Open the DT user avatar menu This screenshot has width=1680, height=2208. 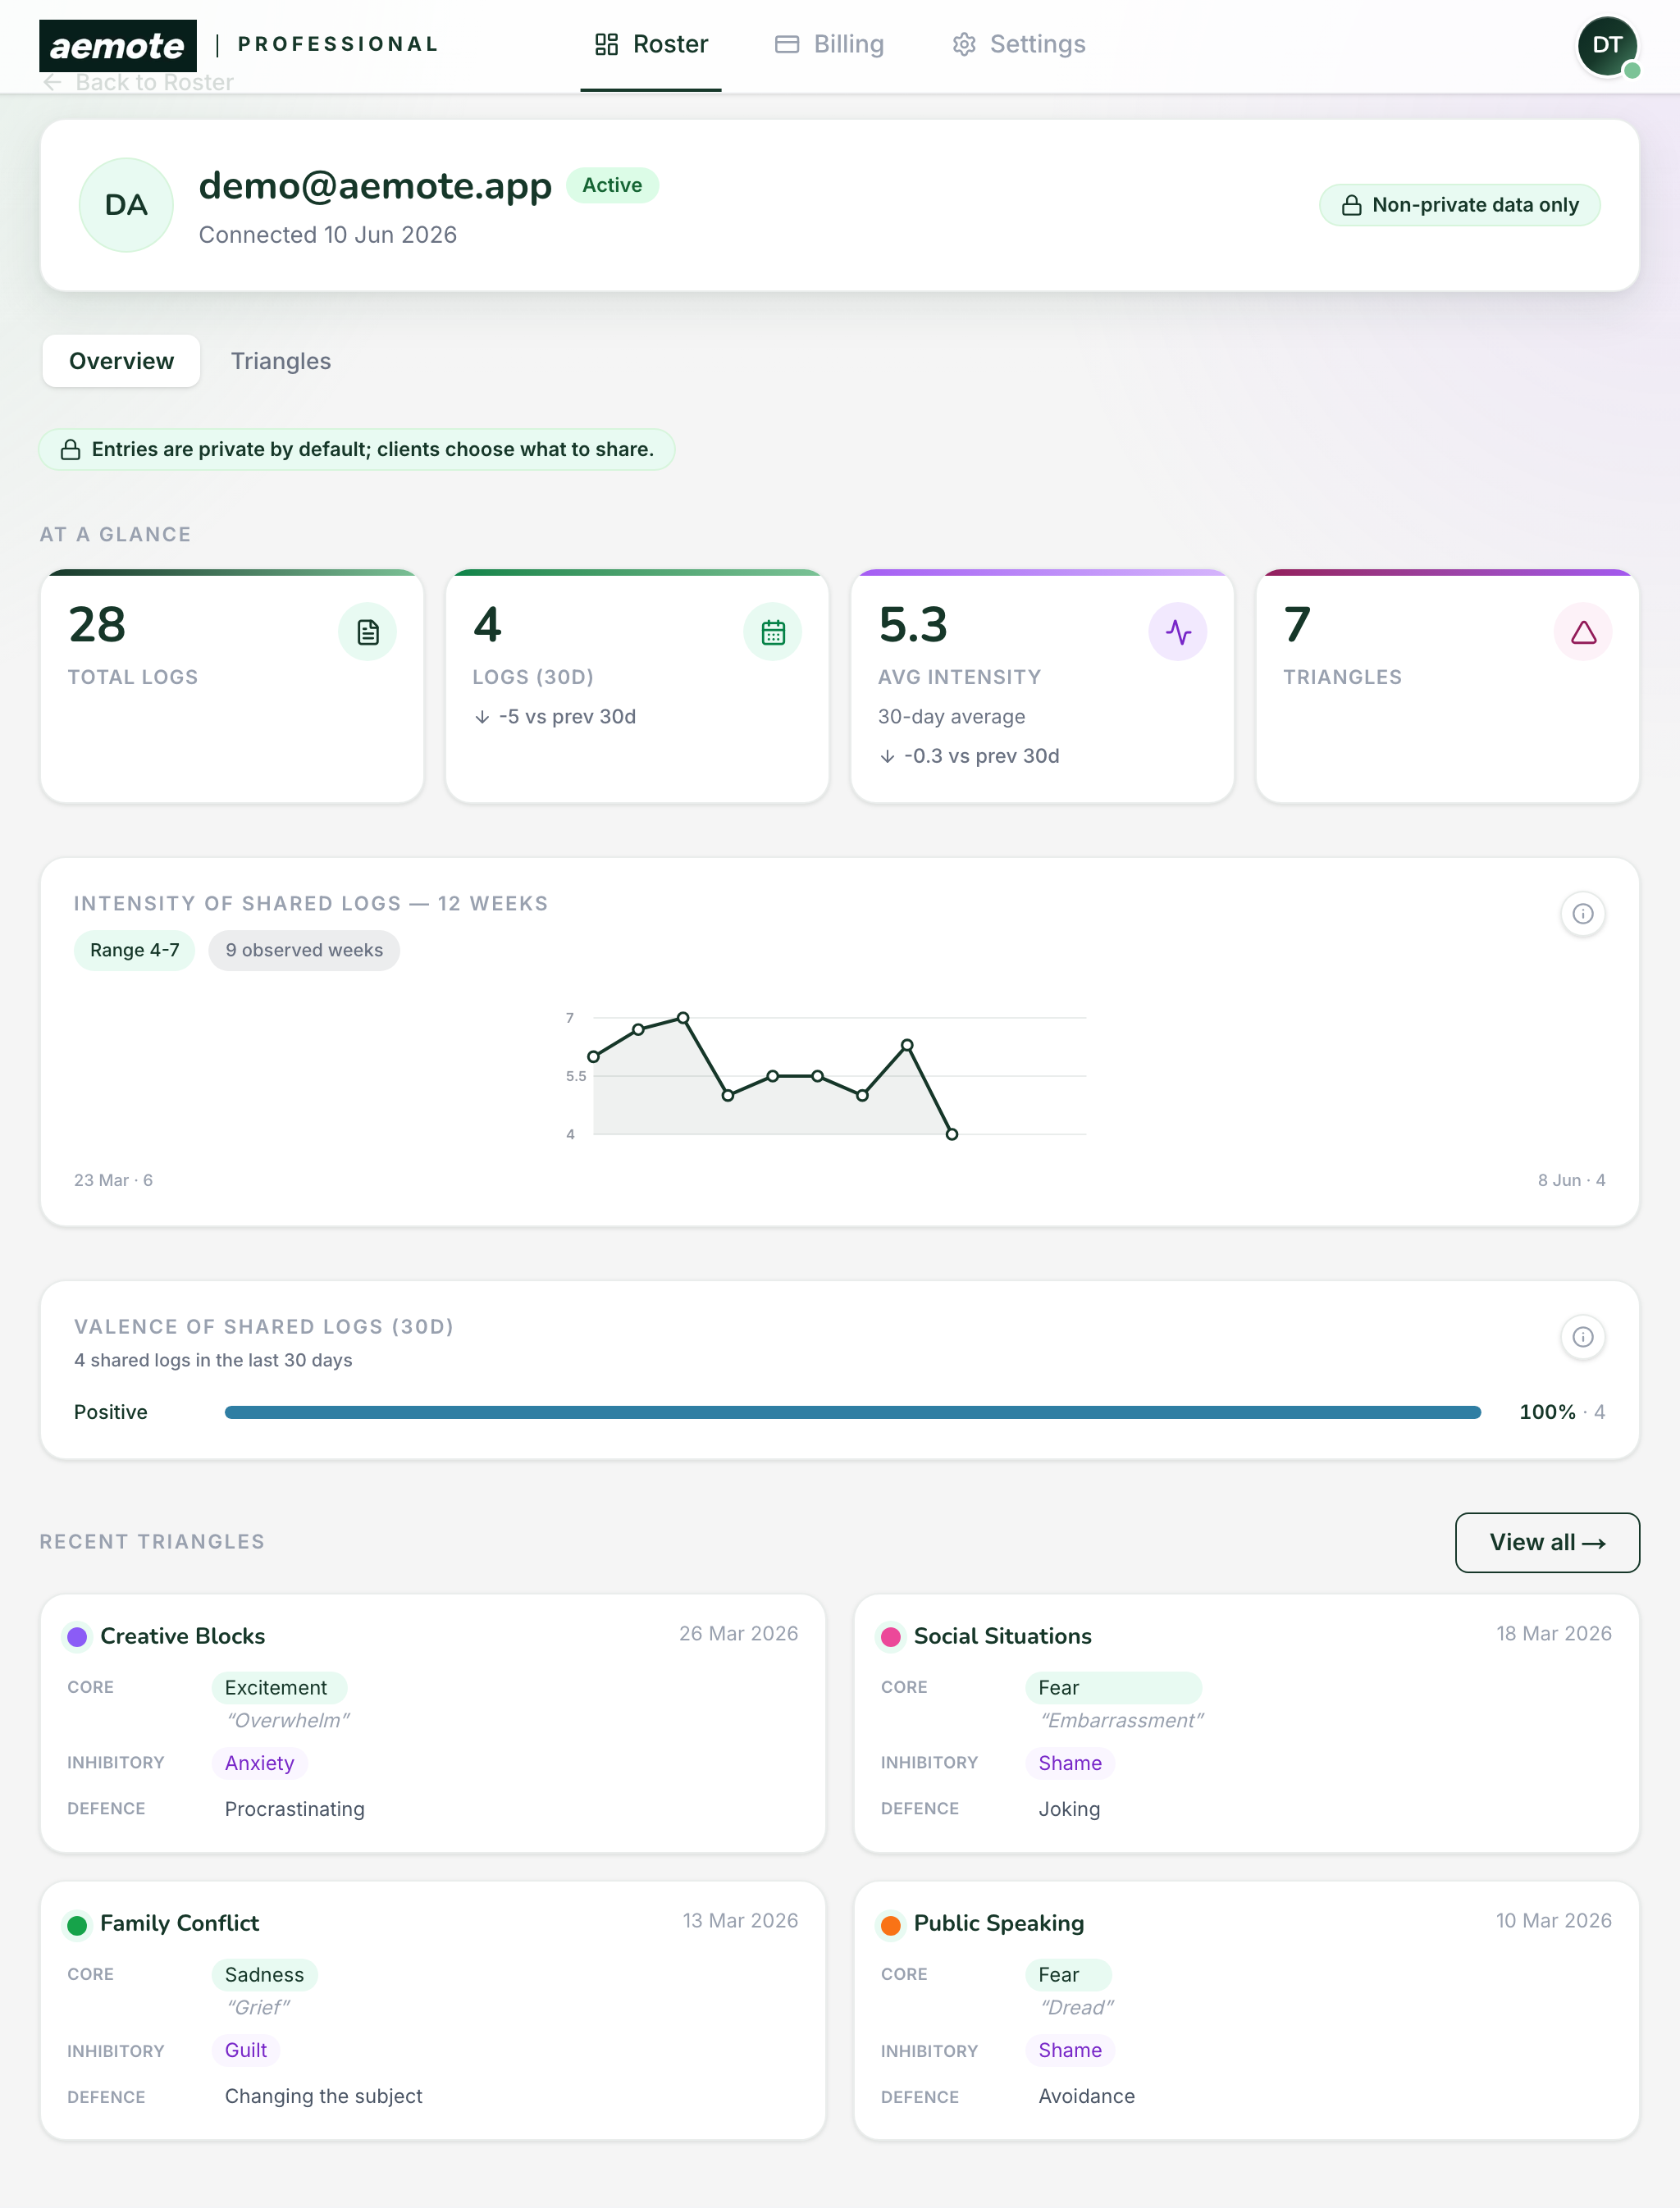(1607, 45)
